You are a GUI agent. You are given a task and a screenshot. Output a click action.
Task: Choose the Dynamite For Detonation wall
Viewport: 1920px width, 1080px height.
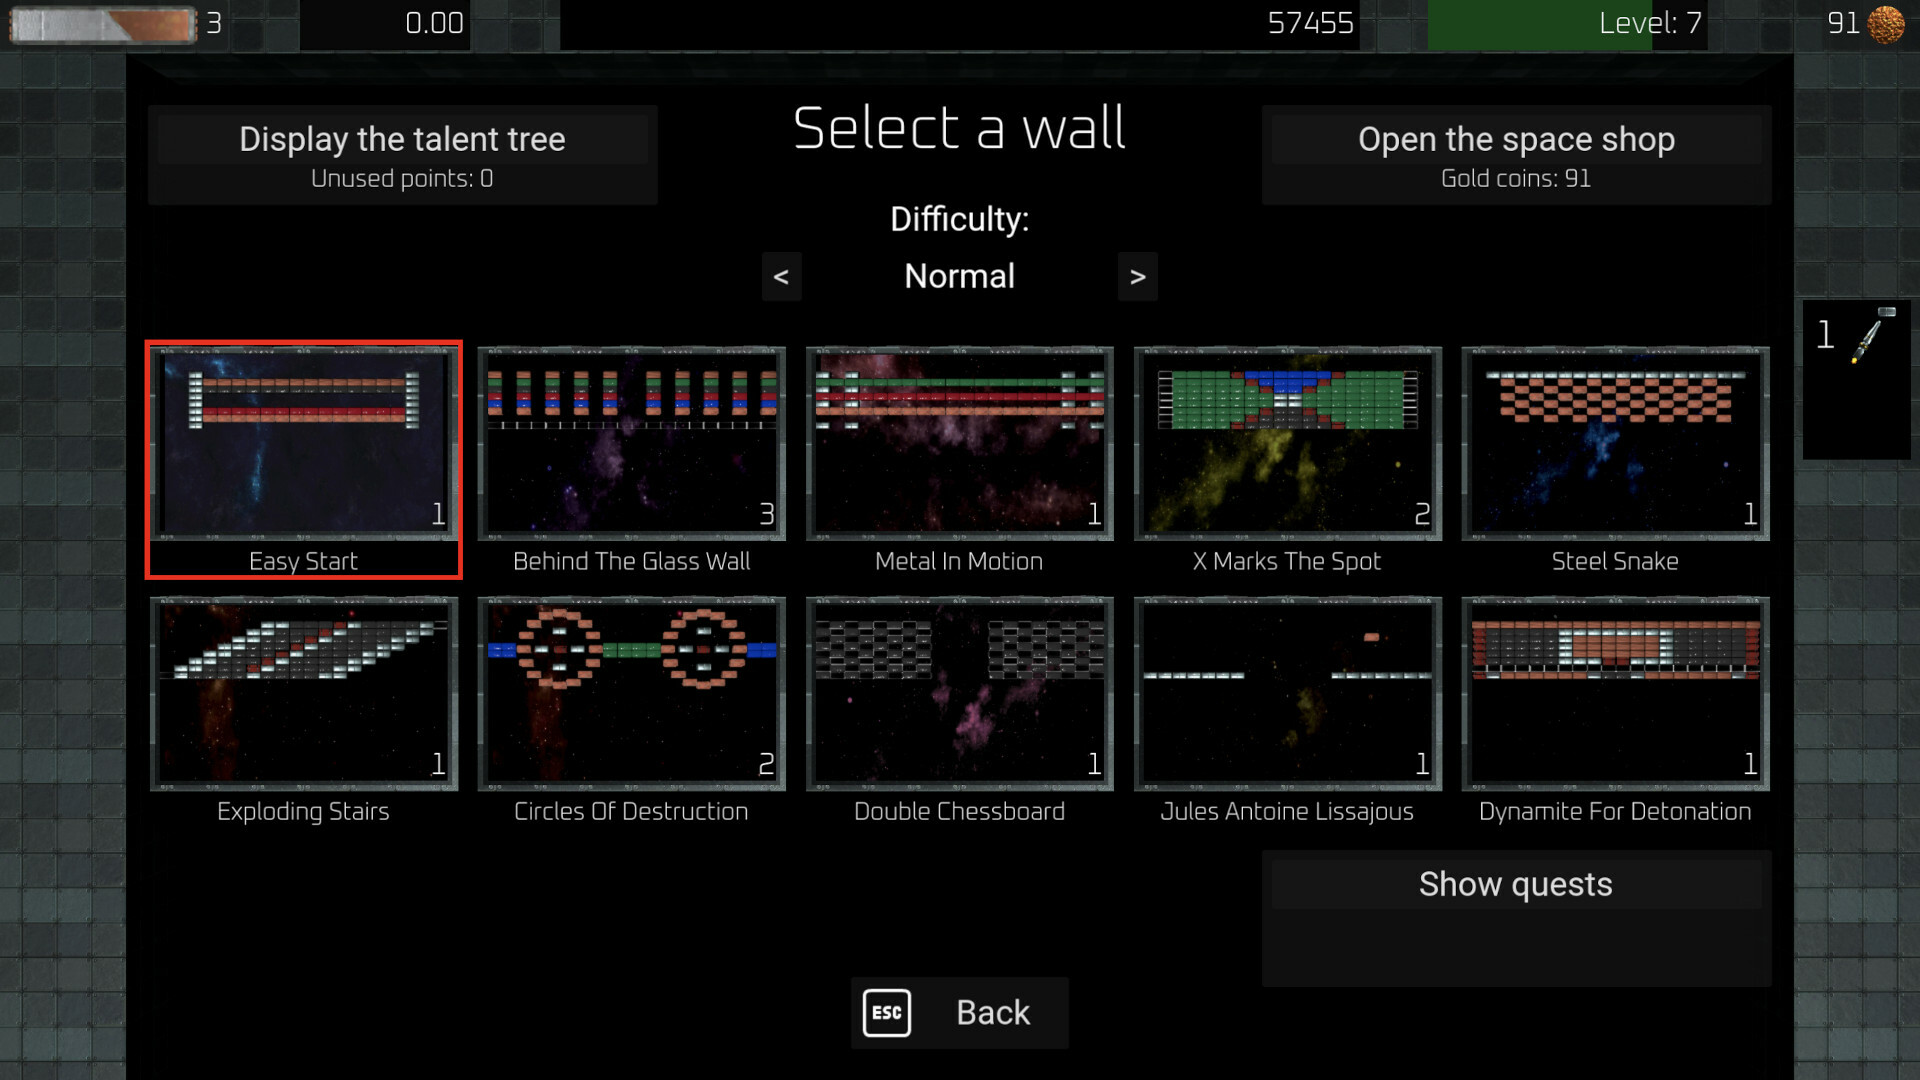(x=1613, y=693)
